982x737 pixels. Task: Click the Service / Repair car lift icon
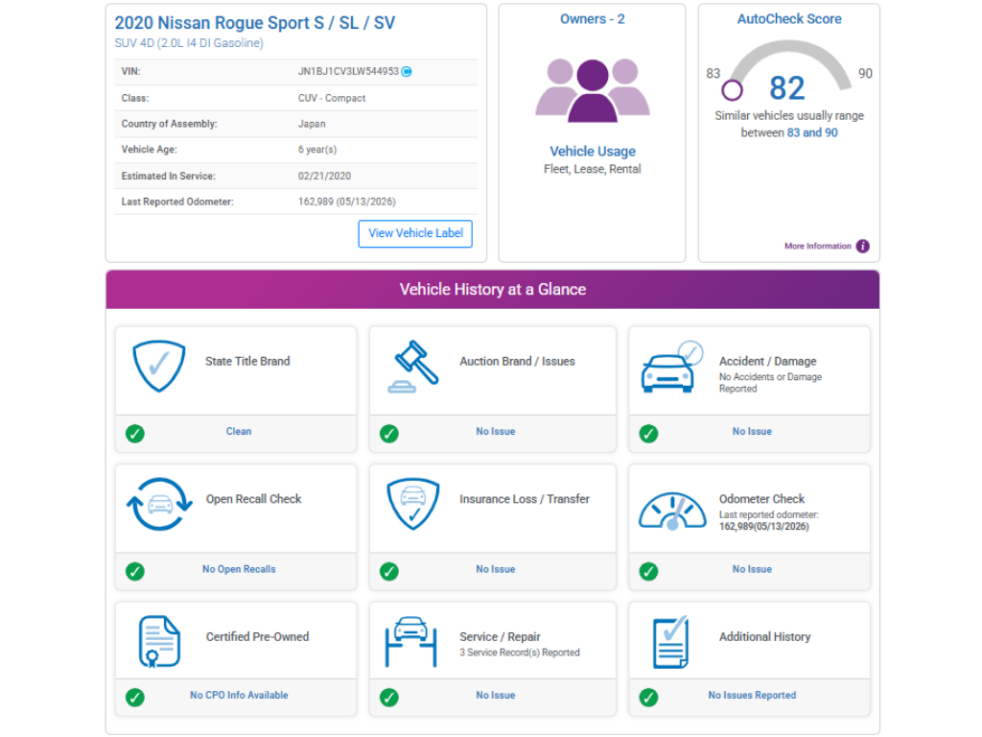(x=411, y=642)
